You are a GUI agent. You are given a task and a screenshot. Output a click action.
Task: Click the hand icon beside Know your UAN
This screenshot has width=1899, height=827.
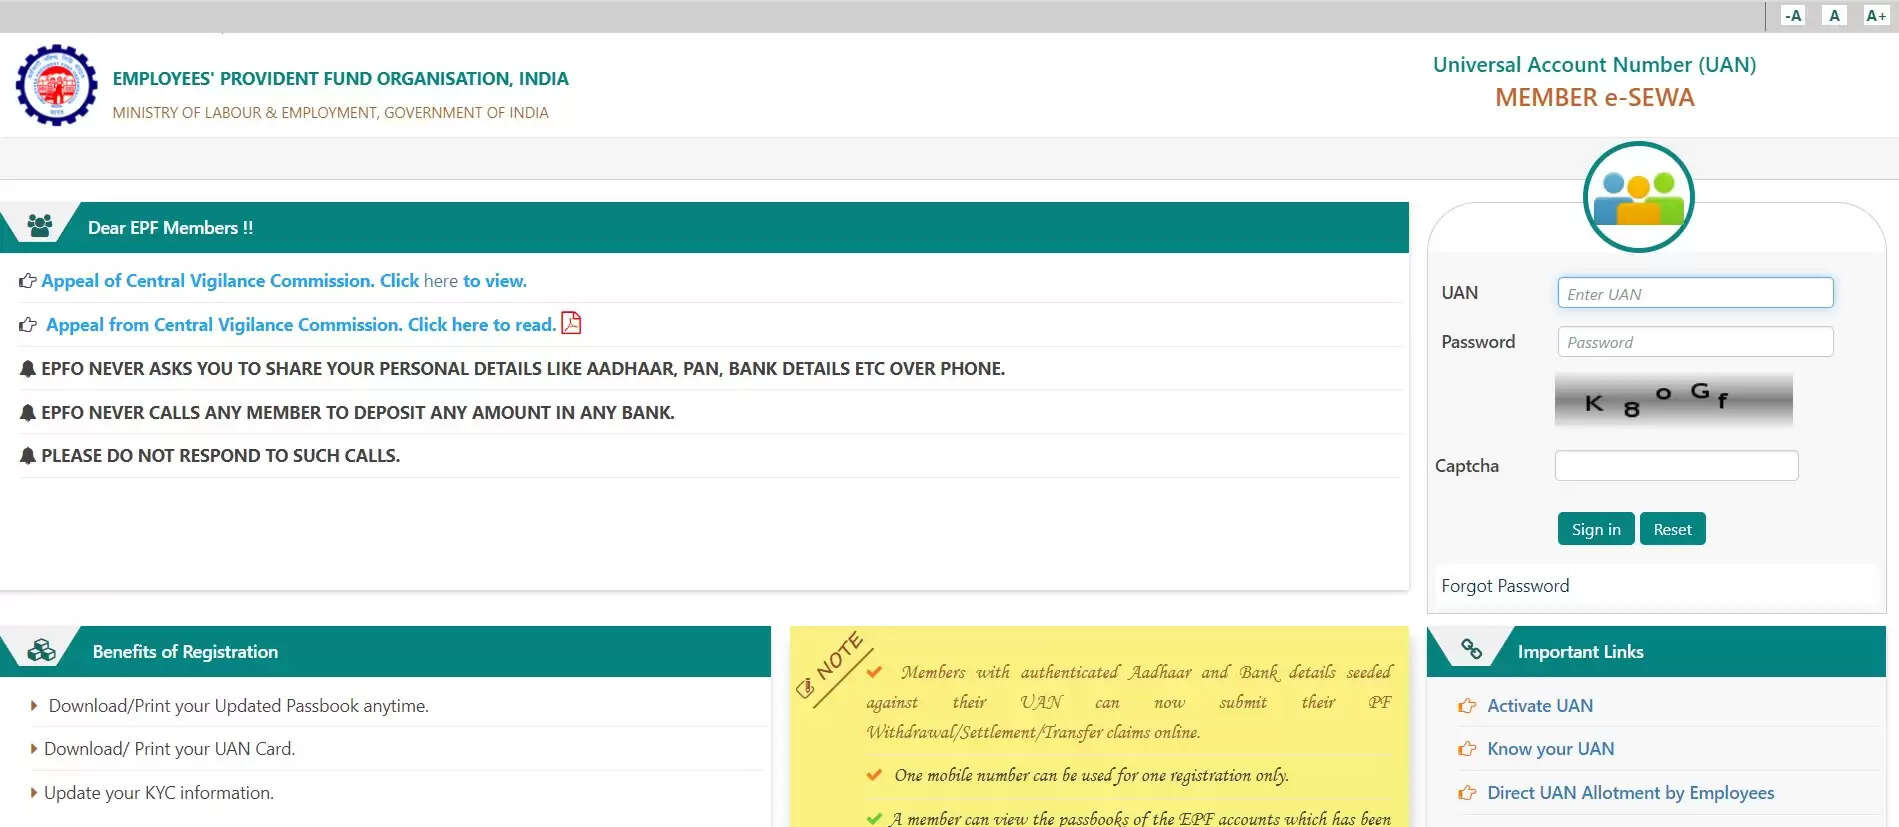[x=1467, y=749]
